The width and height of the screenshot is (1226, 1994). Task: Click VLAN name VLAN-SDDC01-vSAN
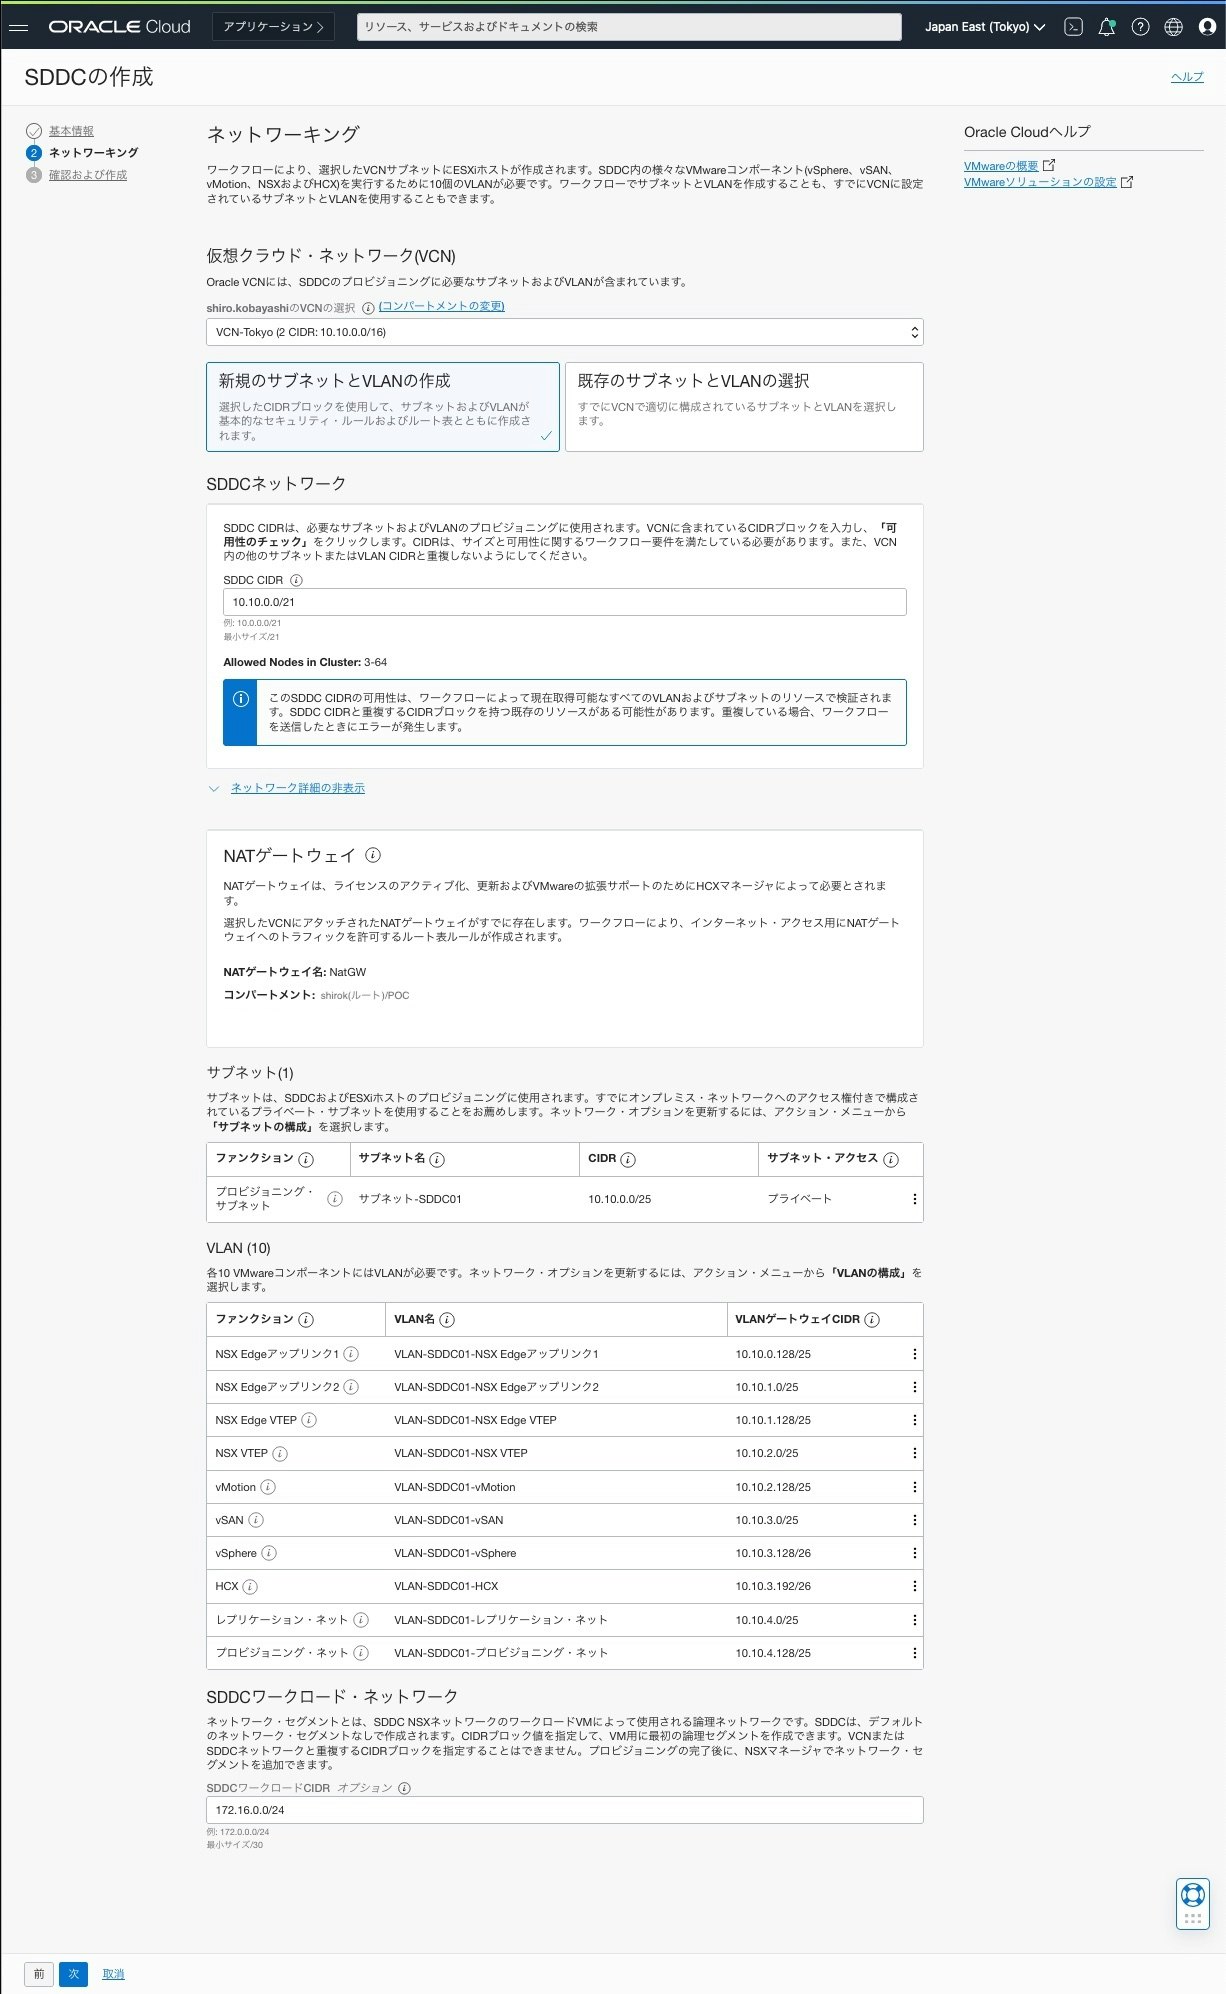coord(449,1520)
